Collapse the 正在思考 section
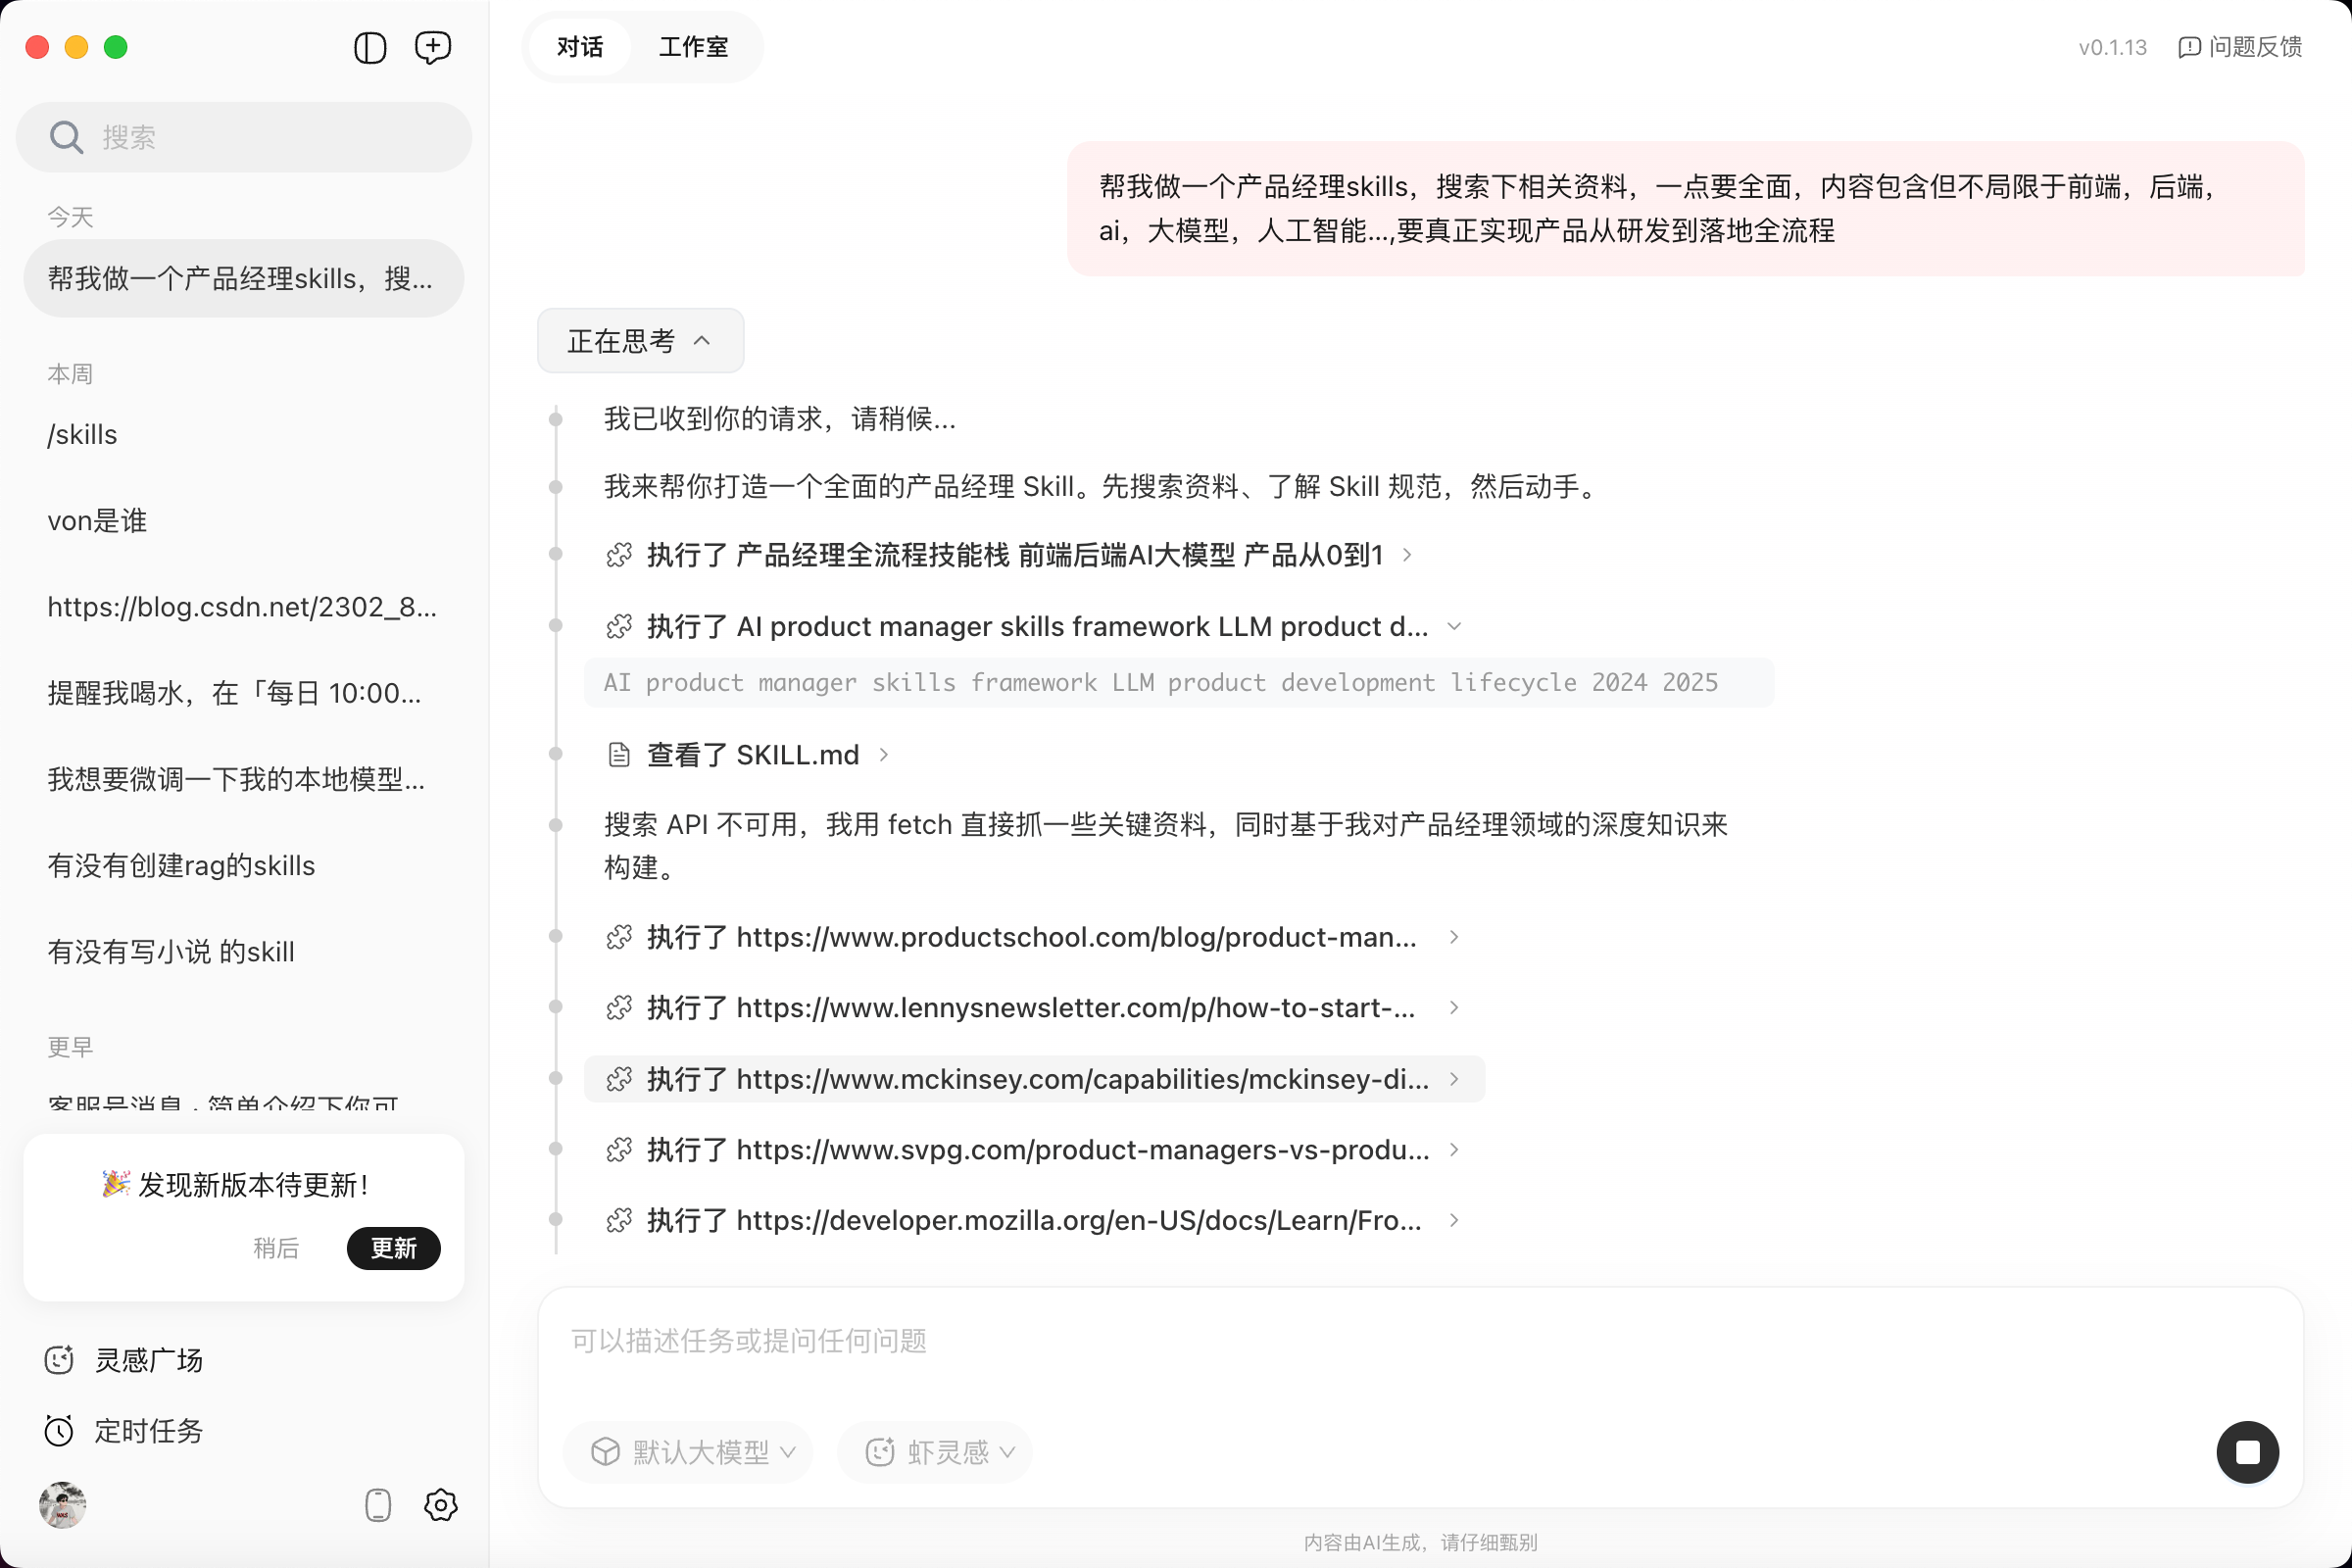 tap(701, 340)
